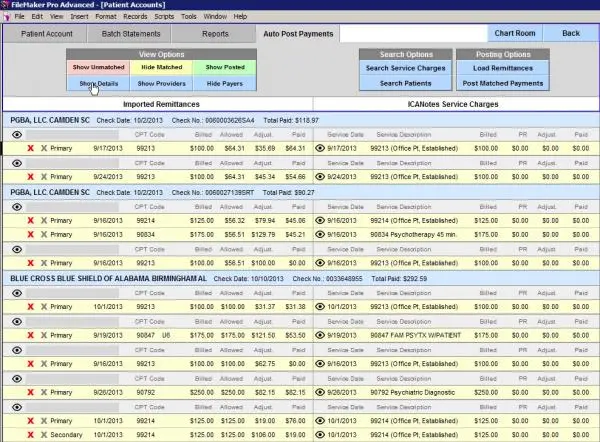
Task: Click red X on 9/26/2013 90792 remittance row
Action: (x=31, y=392)
